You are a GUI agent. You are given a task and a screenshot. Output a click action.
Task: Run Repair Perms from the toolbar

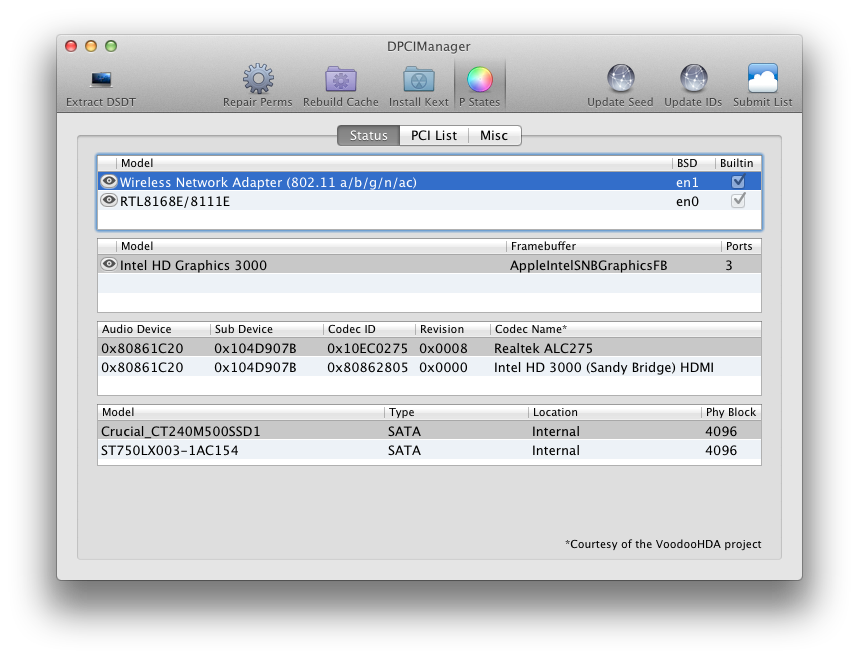[258, 80]
